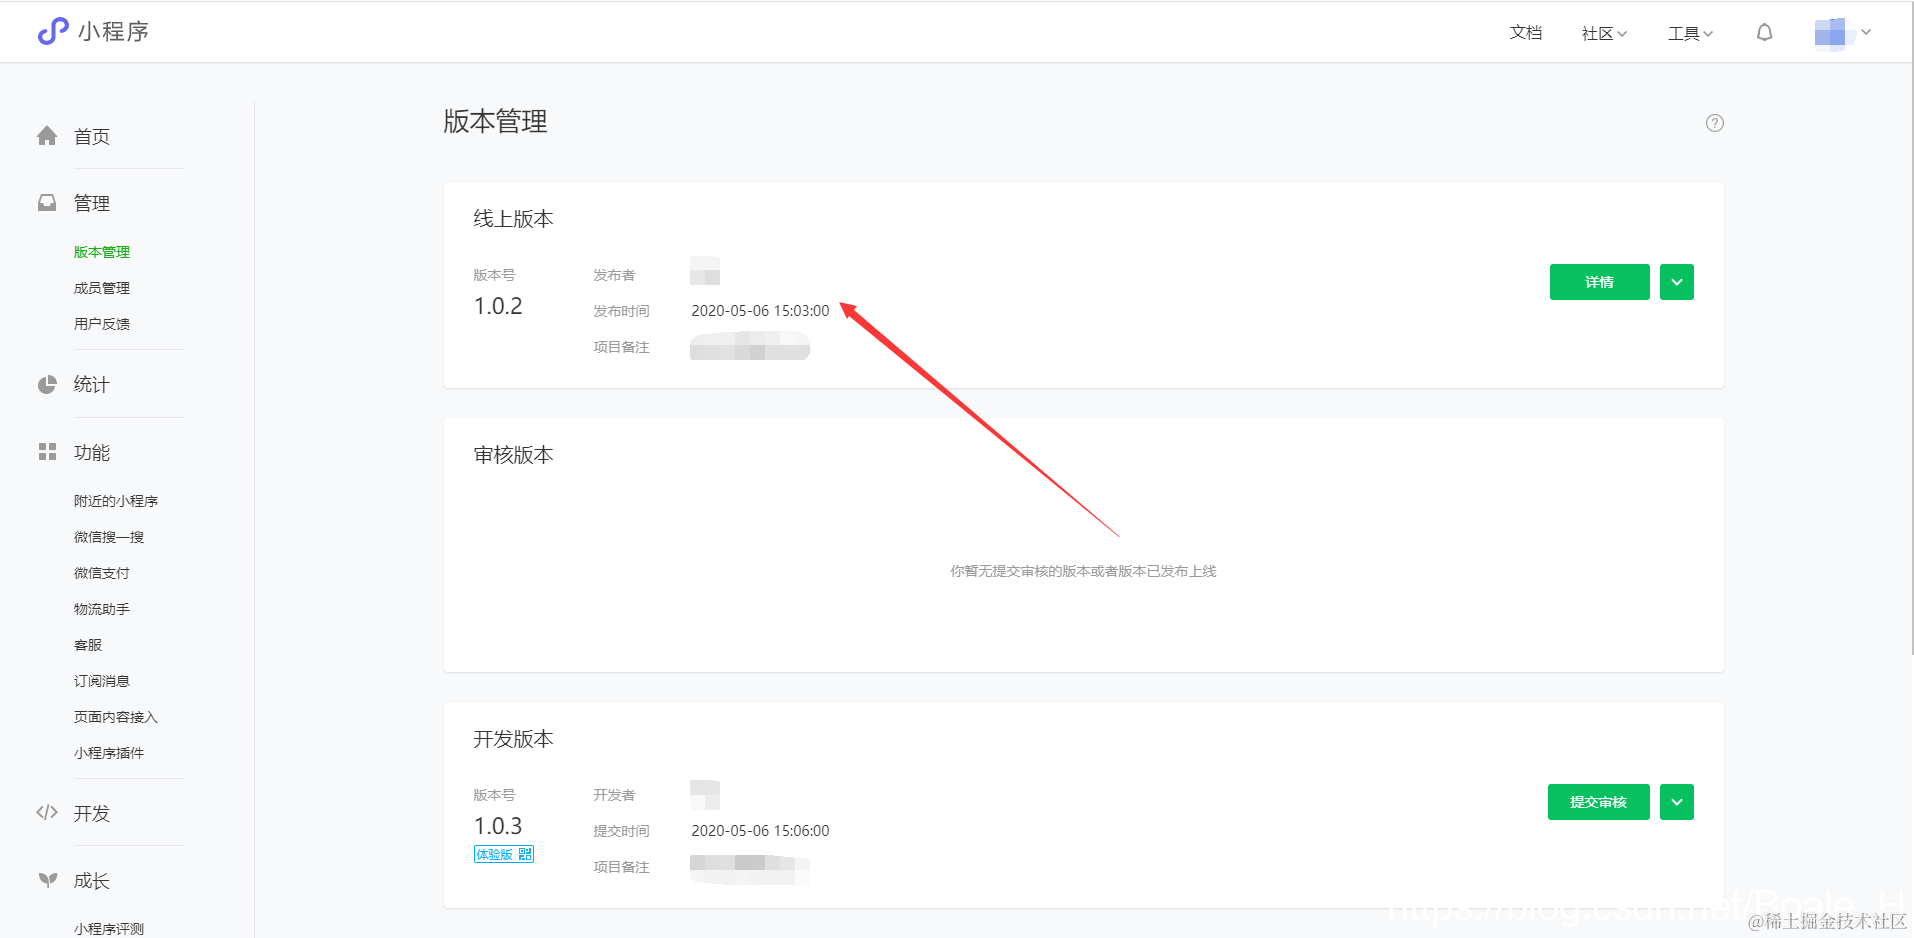Expand dropdown arrow beside 提交审核 button
The width and height of the screenshot is (1914, 938).
click(1677, 802)
